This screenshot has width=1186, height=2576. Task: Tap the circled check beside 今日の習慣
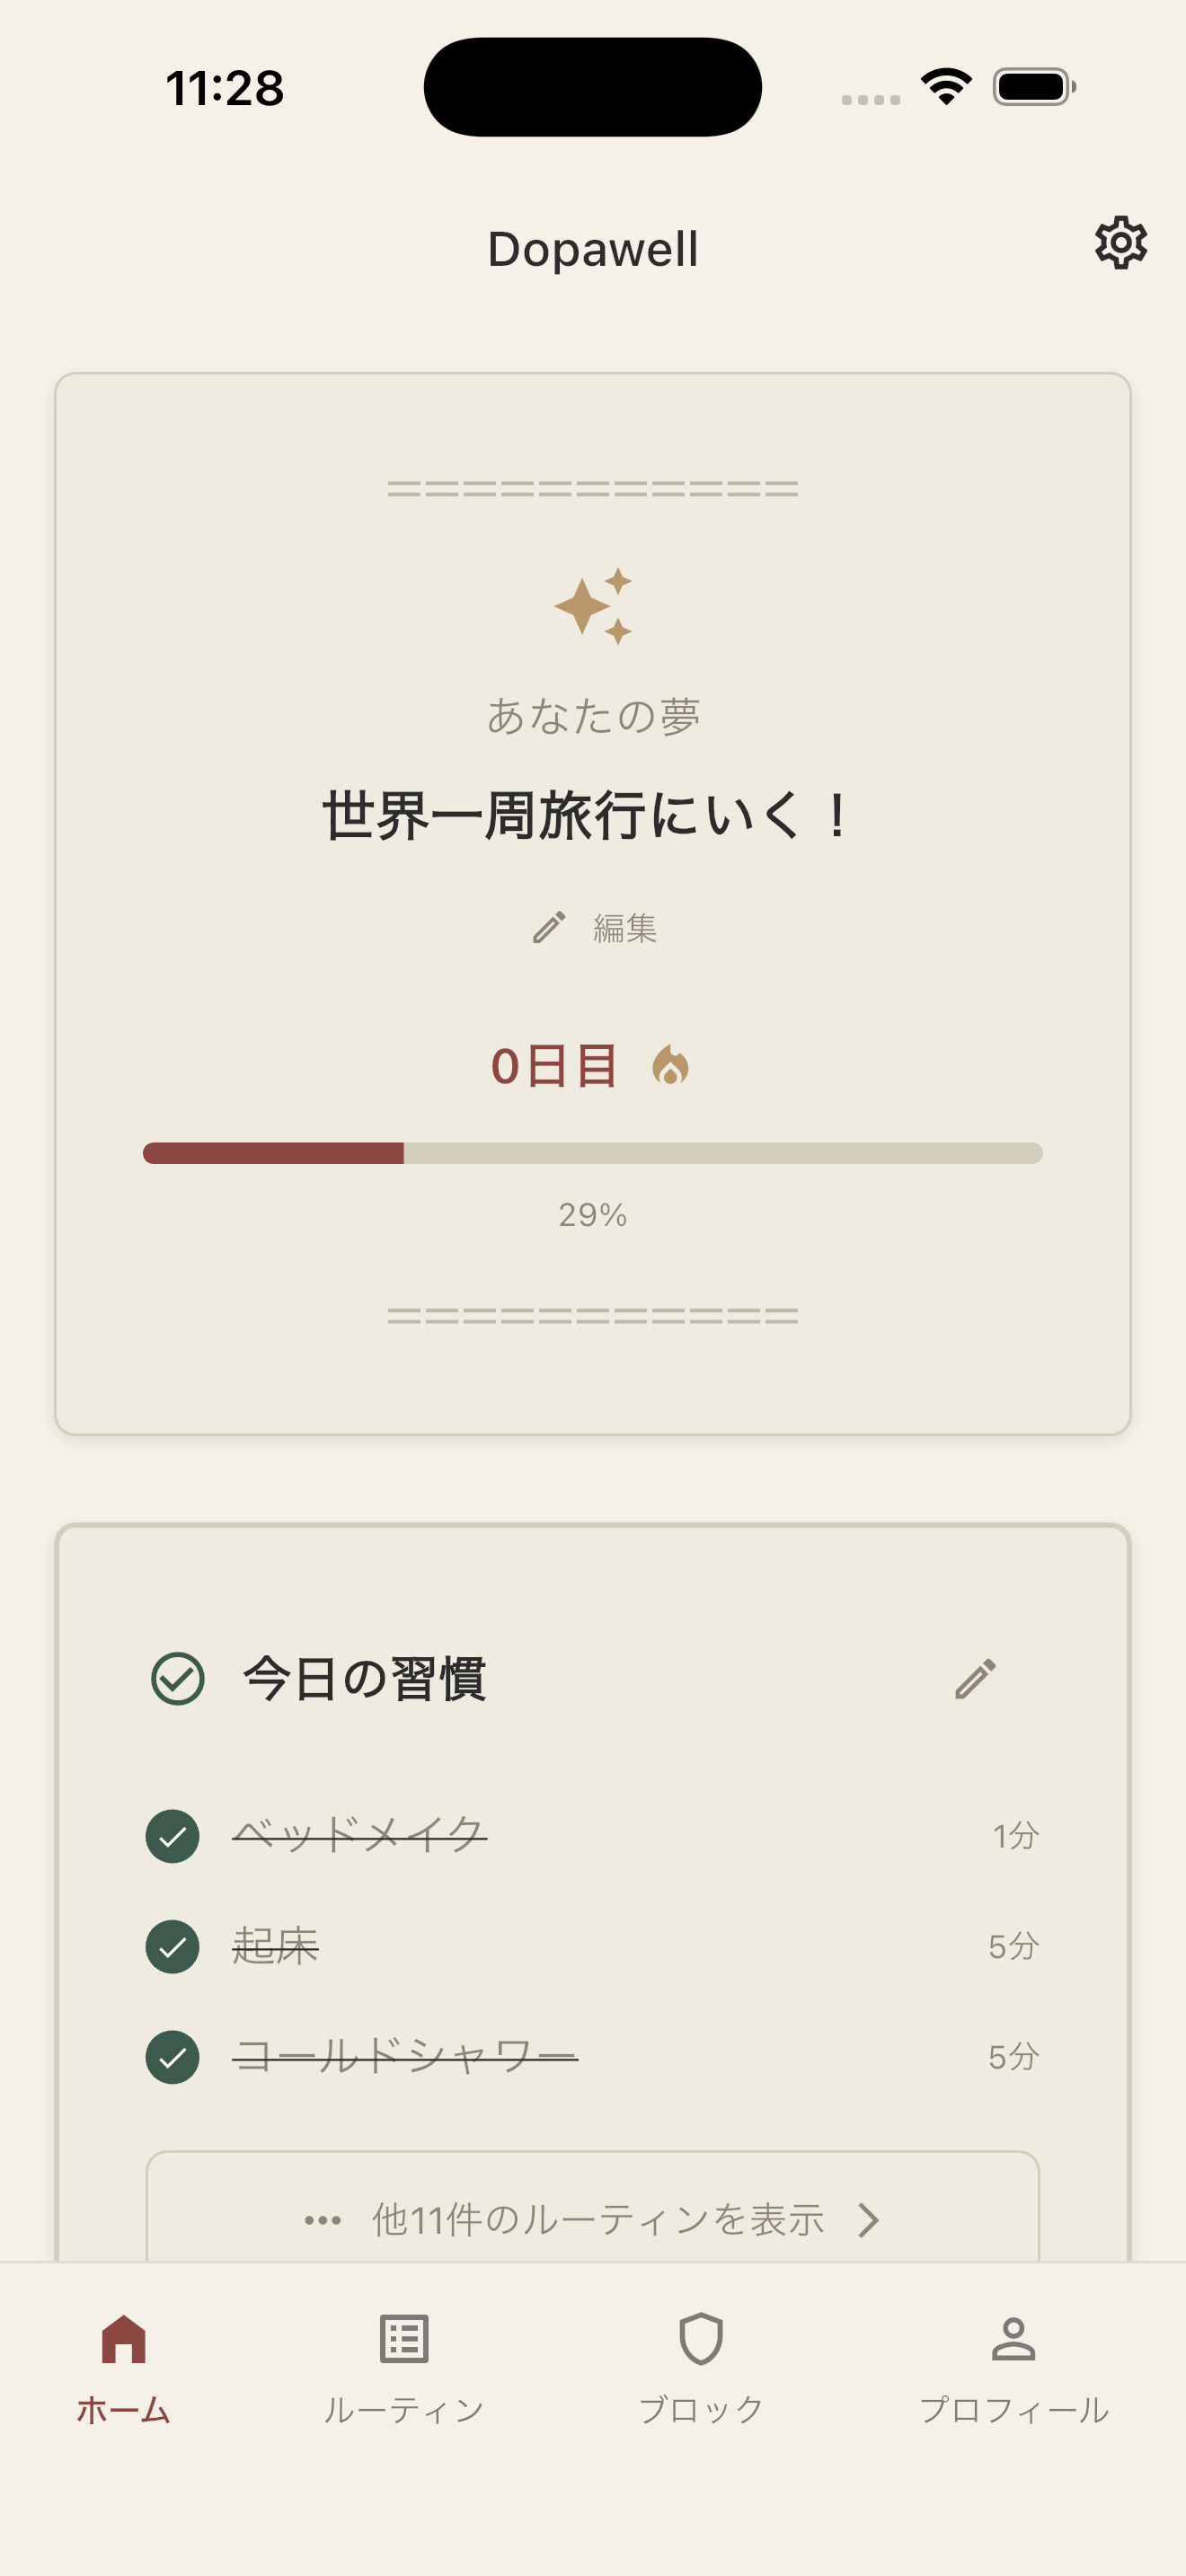(178, 1679)
